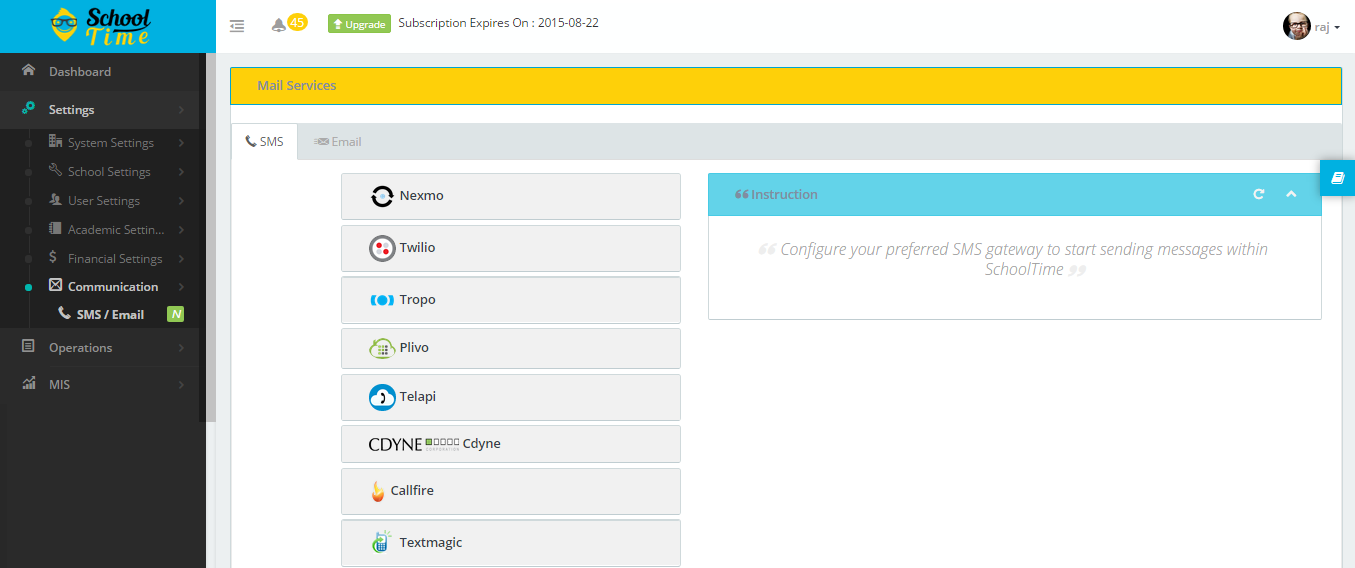The image size is (1355, 568).
Task: Switch to the Email tab
Action: pyautogui.click(x=338, y=142)
